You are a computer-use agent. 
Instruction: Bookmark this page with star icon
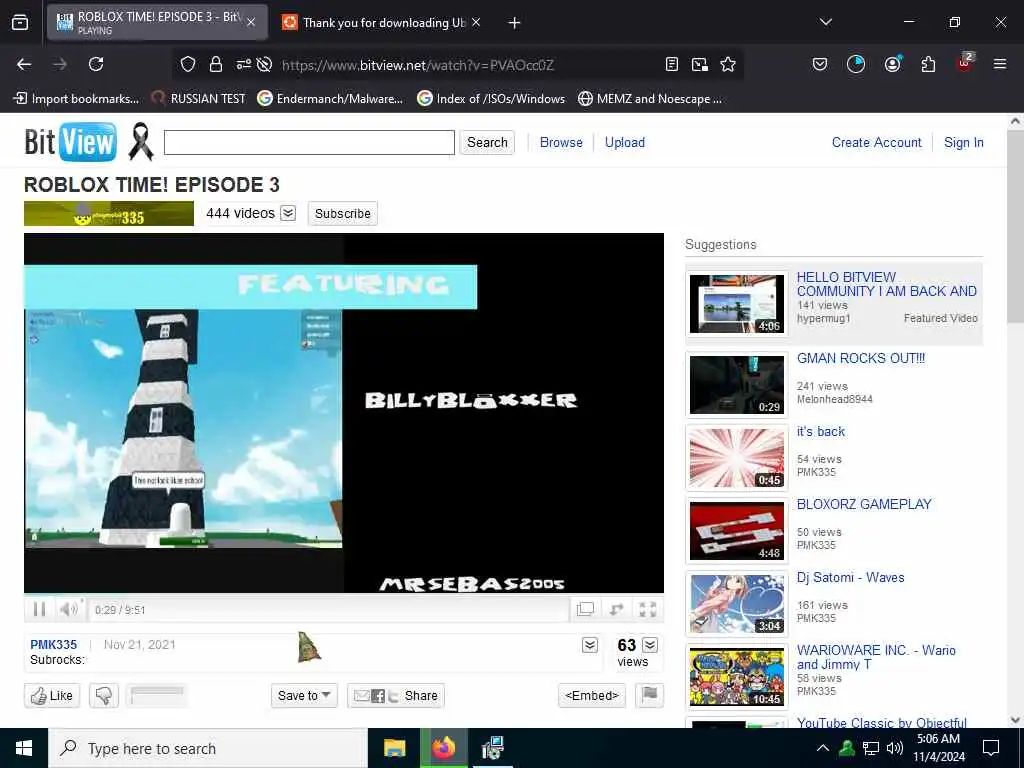pyautogui.click(x=728, y=64)
